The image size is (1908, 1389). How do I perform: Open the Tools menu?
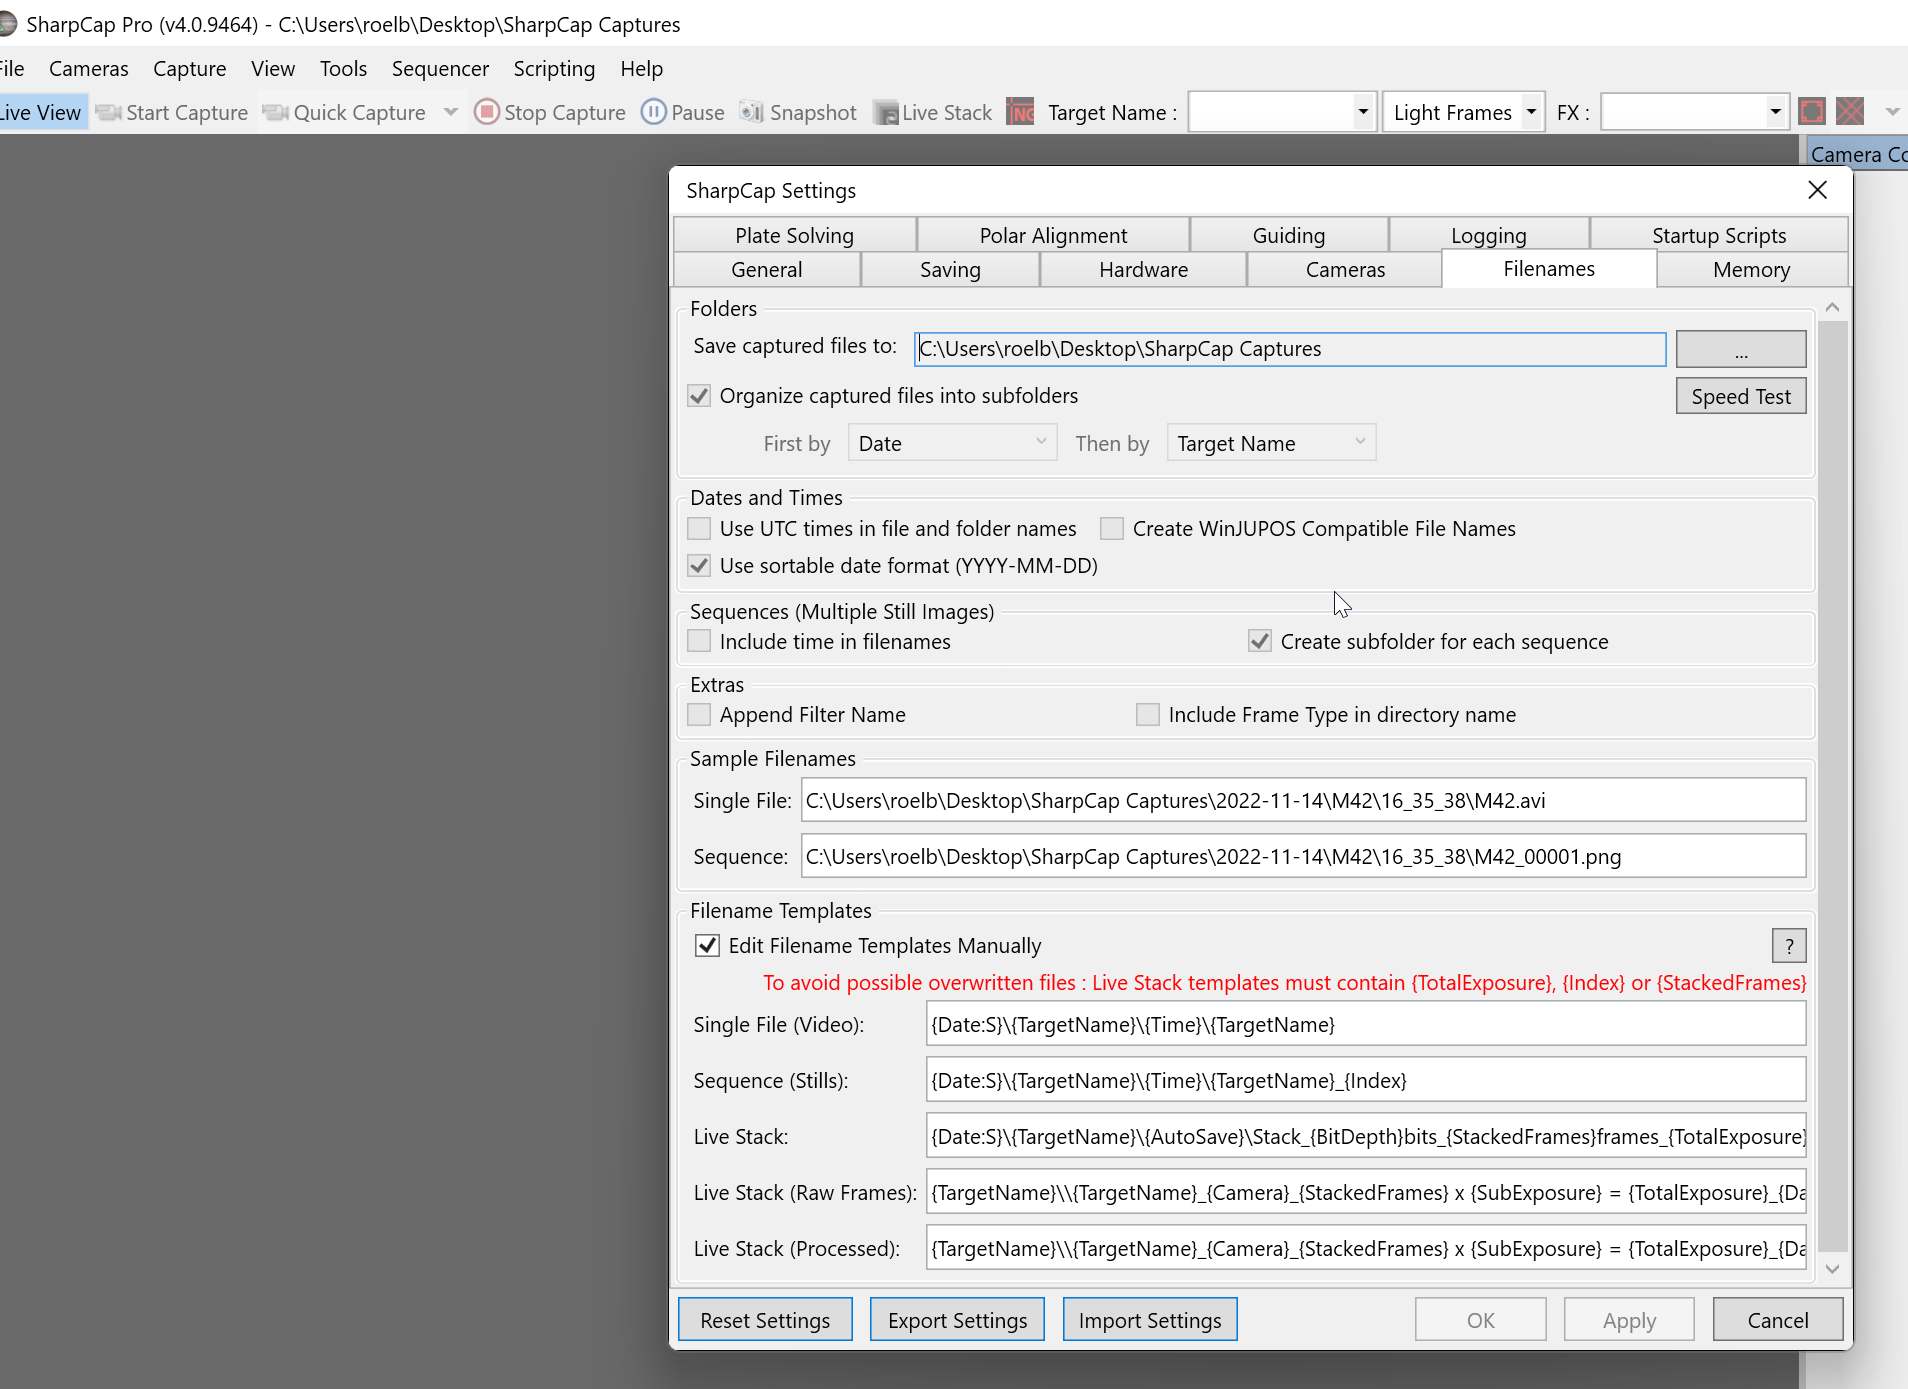344,68
